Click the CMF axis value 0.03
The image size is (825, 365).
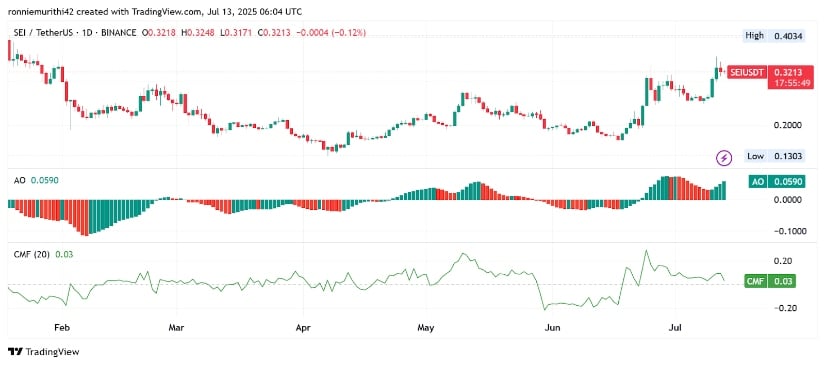coord(781,282)
